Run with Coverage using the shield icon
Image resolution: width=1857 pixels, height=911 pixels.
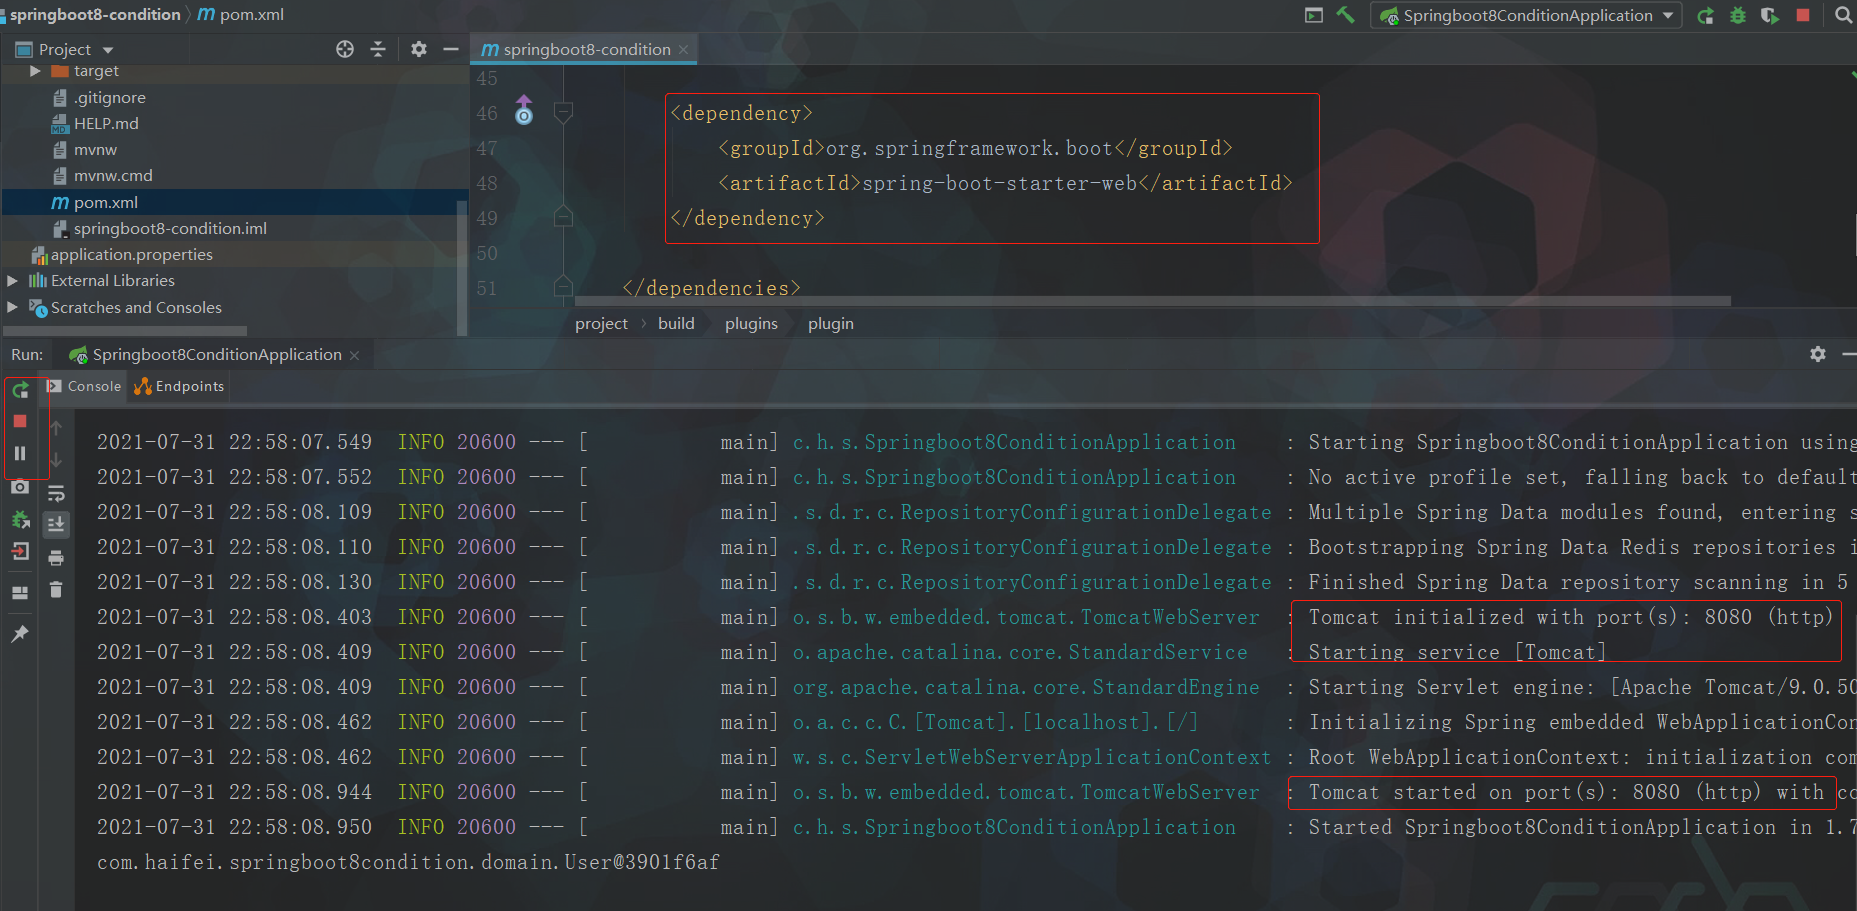(x=1770, y=15)
